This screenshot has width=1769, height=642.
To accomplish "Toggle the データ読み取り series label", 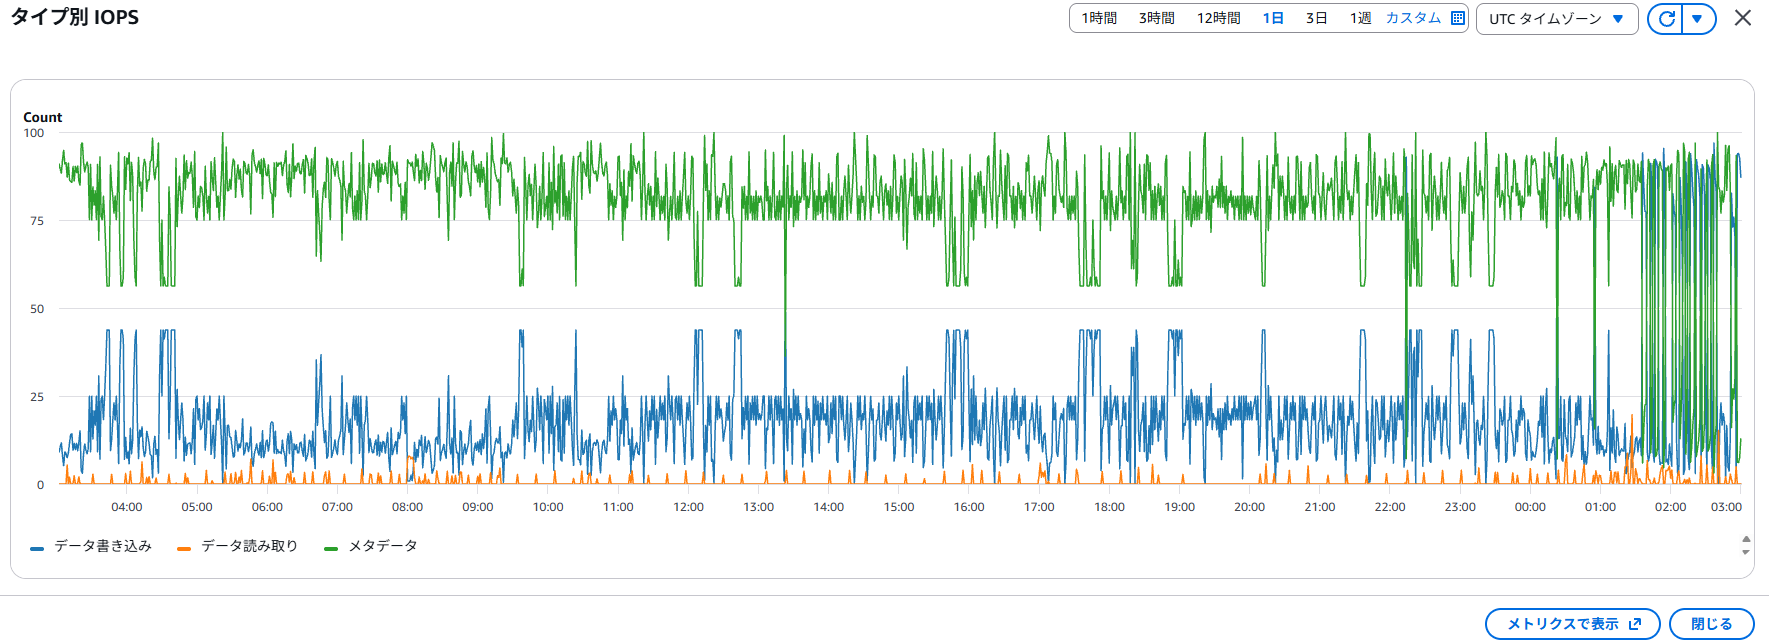I will 250,546.
